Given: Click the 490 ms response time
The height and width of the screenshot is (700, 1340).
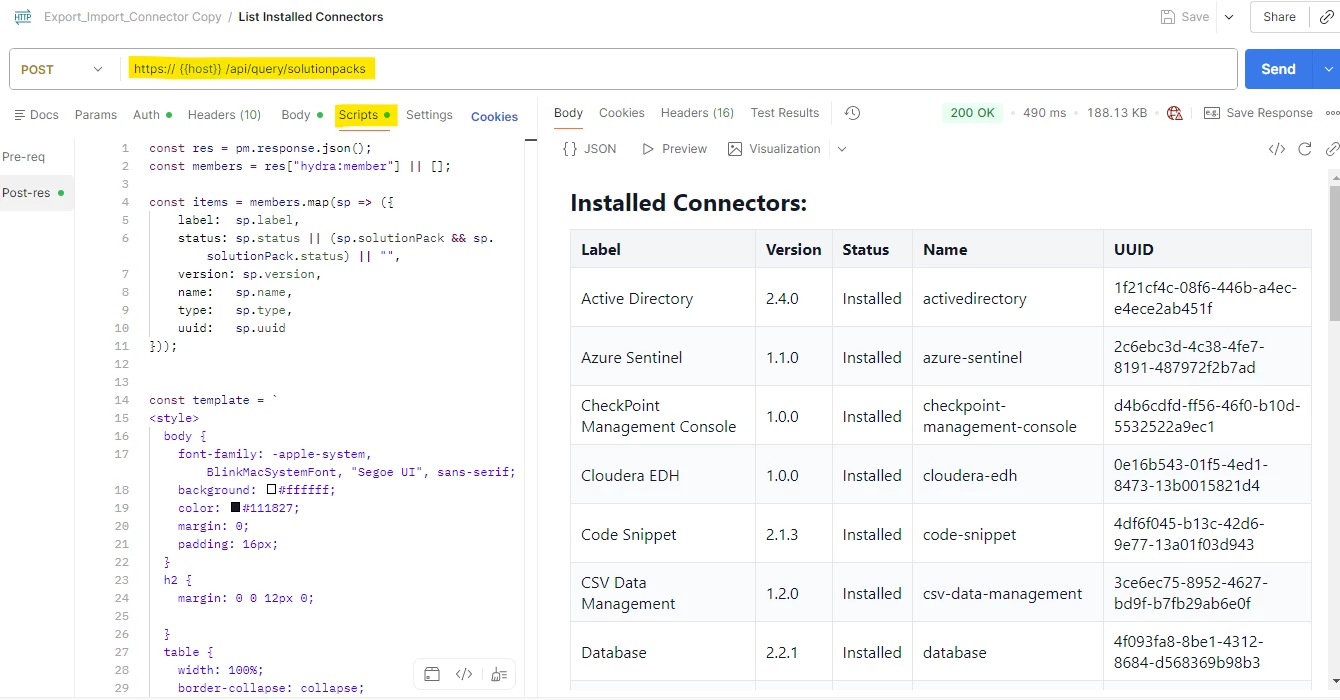Looking at the screenshot, I should pyautogui.click(x=1045, y=113).
